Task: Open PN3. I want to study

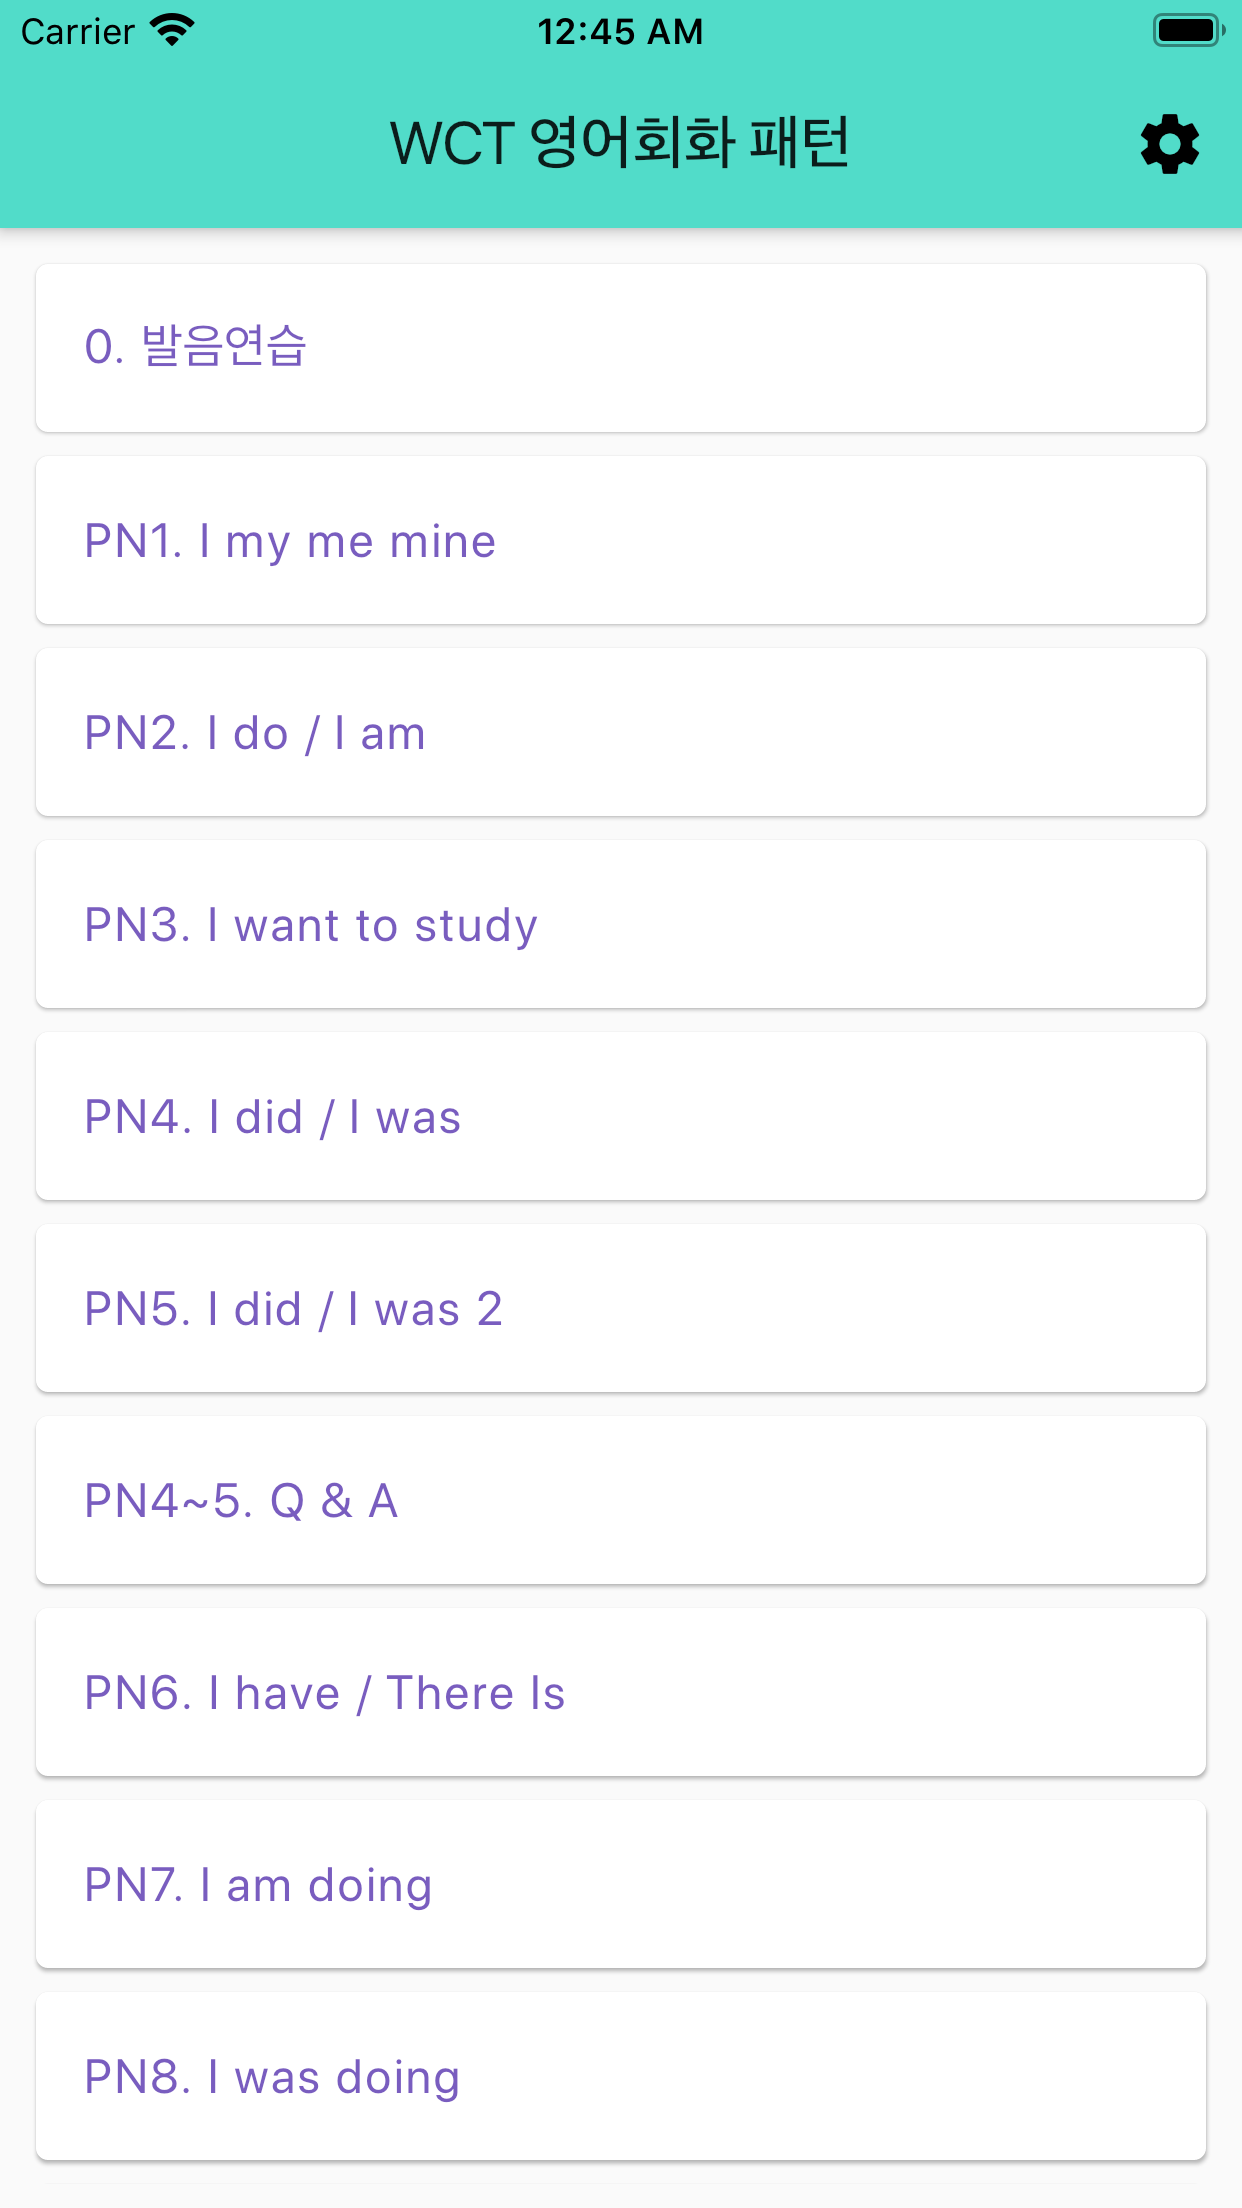Action: click(621, 924)
